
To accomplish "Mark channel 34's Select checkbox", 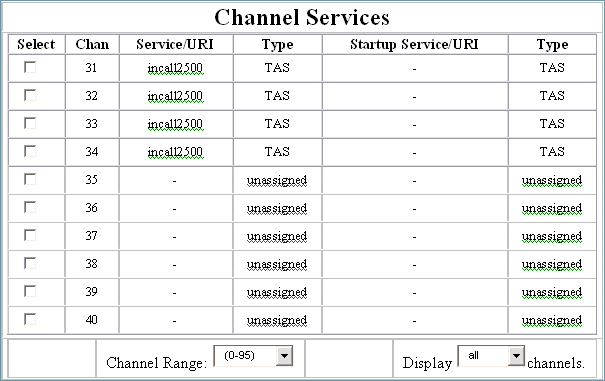I will point(30,151).
